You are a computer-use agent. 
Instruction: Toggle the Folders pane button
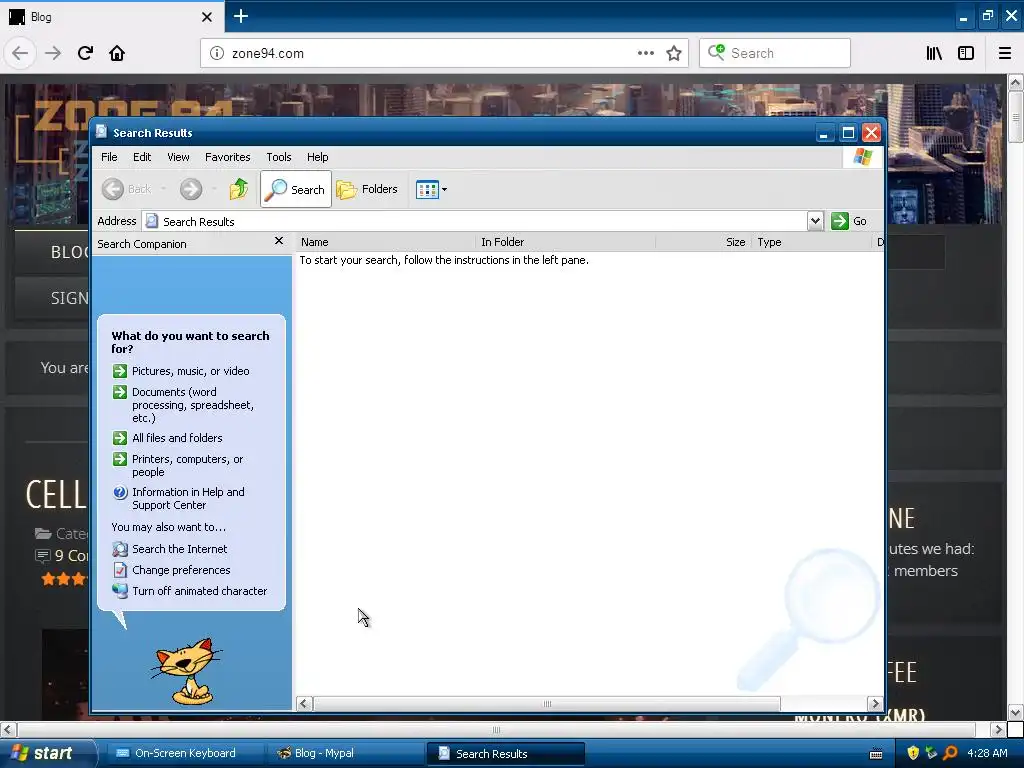(x=367, y=189)
